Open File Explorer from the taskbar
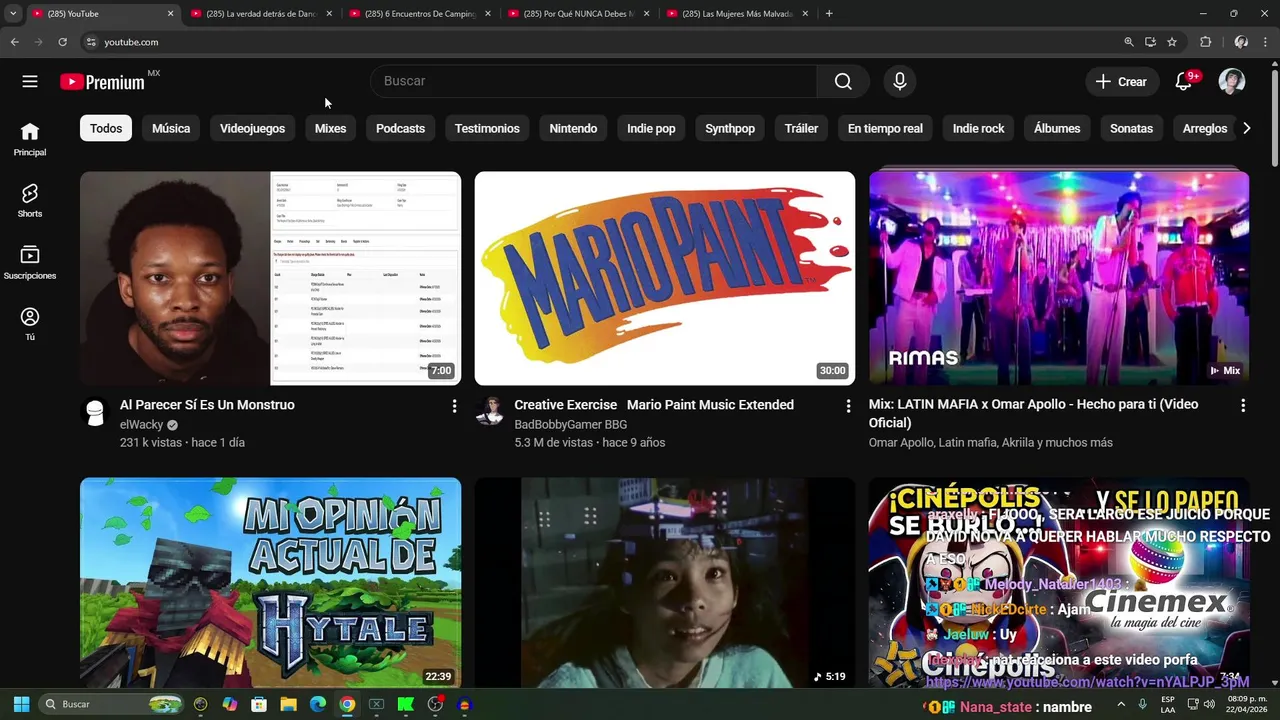Screen dimensions: 1280x720 pyautogui.click(x=288, y=704)
